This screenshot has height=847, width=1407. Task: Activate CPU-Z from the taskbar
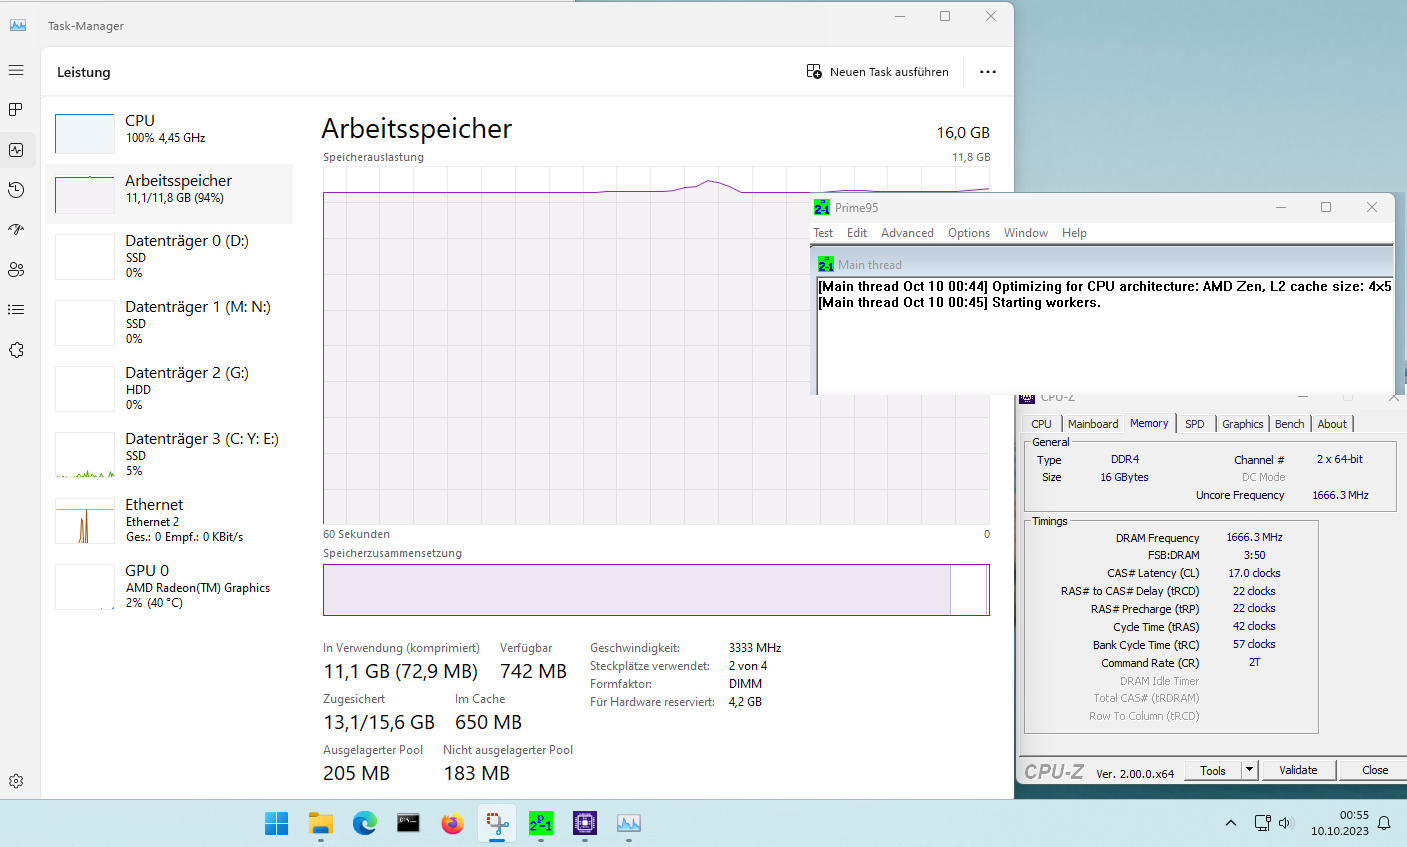[x=585, y=823]
